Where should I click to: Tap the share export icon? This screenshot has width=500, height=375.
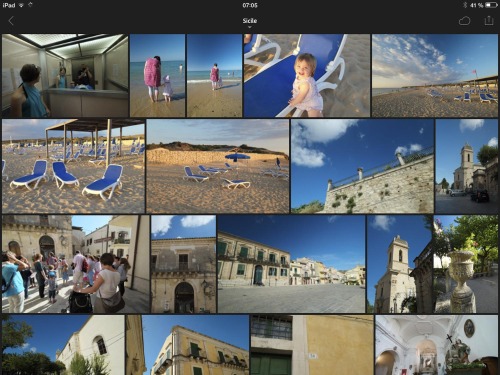click(x=489, y=20)
